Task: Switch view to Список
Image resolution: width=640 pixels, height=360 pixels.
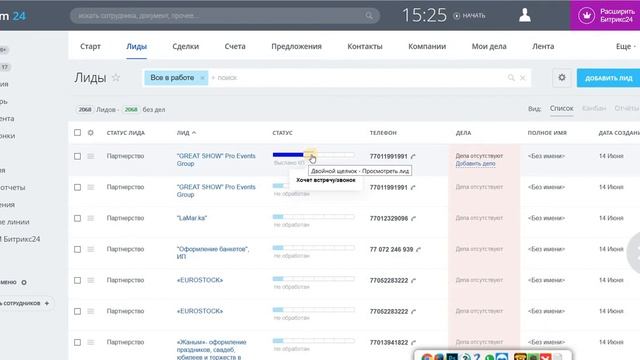Action: click(x=562, y=109)
